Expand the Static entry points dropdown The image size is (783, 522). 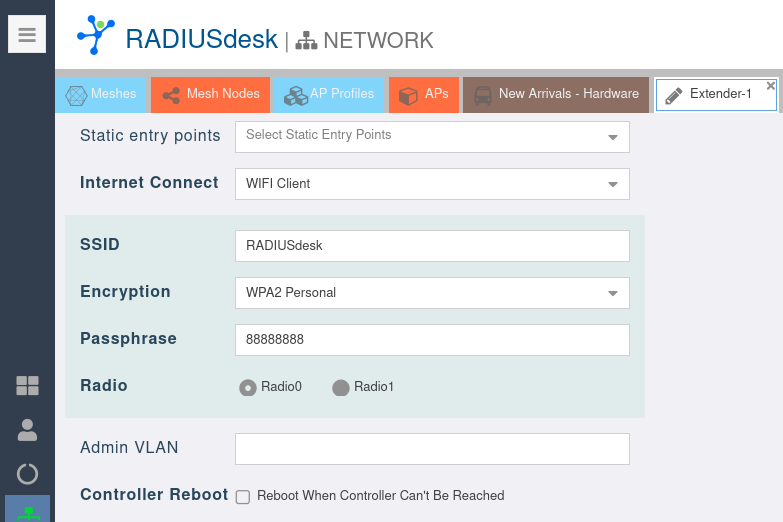[612, 137]
